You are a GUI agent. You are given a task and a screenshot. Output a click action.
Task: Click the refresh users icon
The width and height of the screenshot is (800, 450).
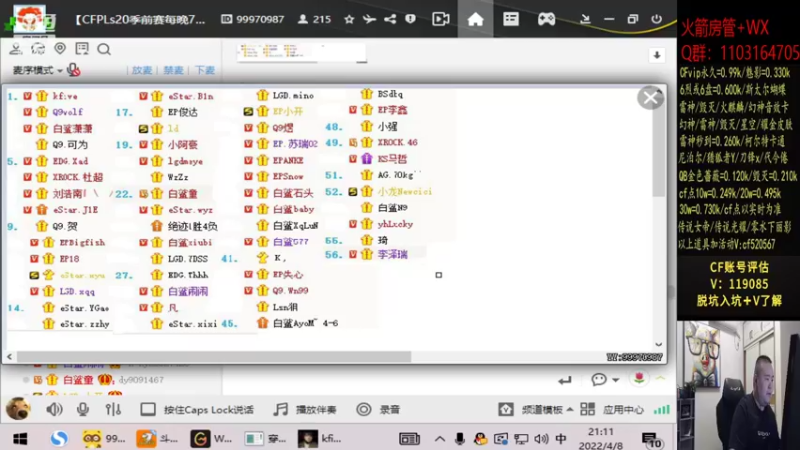[38, 49]
